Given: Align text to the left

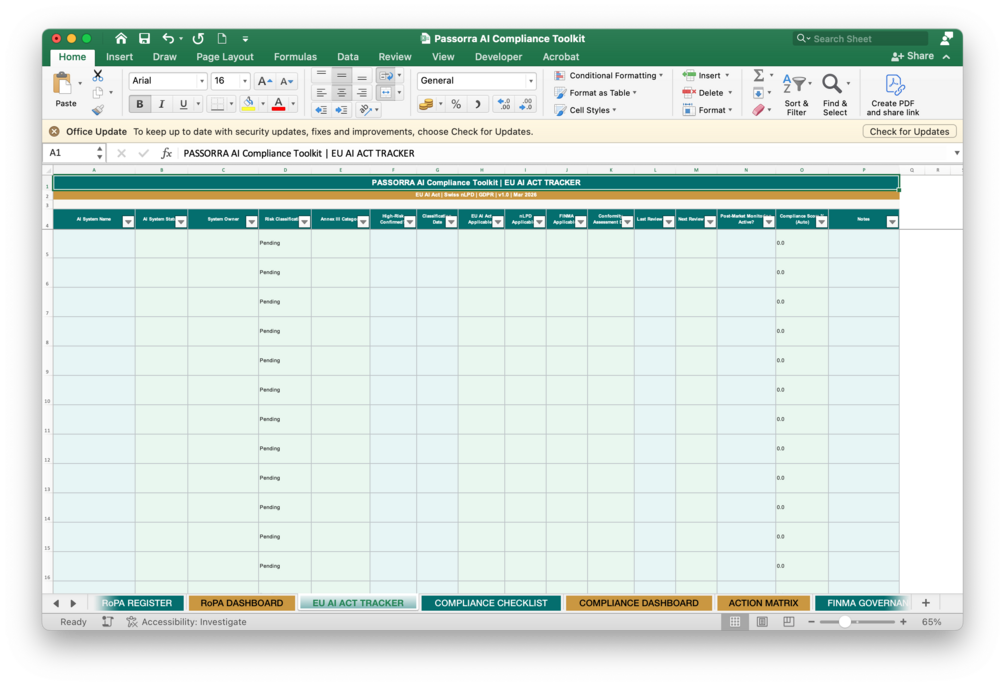Looking at the screenshot, I should pos(321,93).
